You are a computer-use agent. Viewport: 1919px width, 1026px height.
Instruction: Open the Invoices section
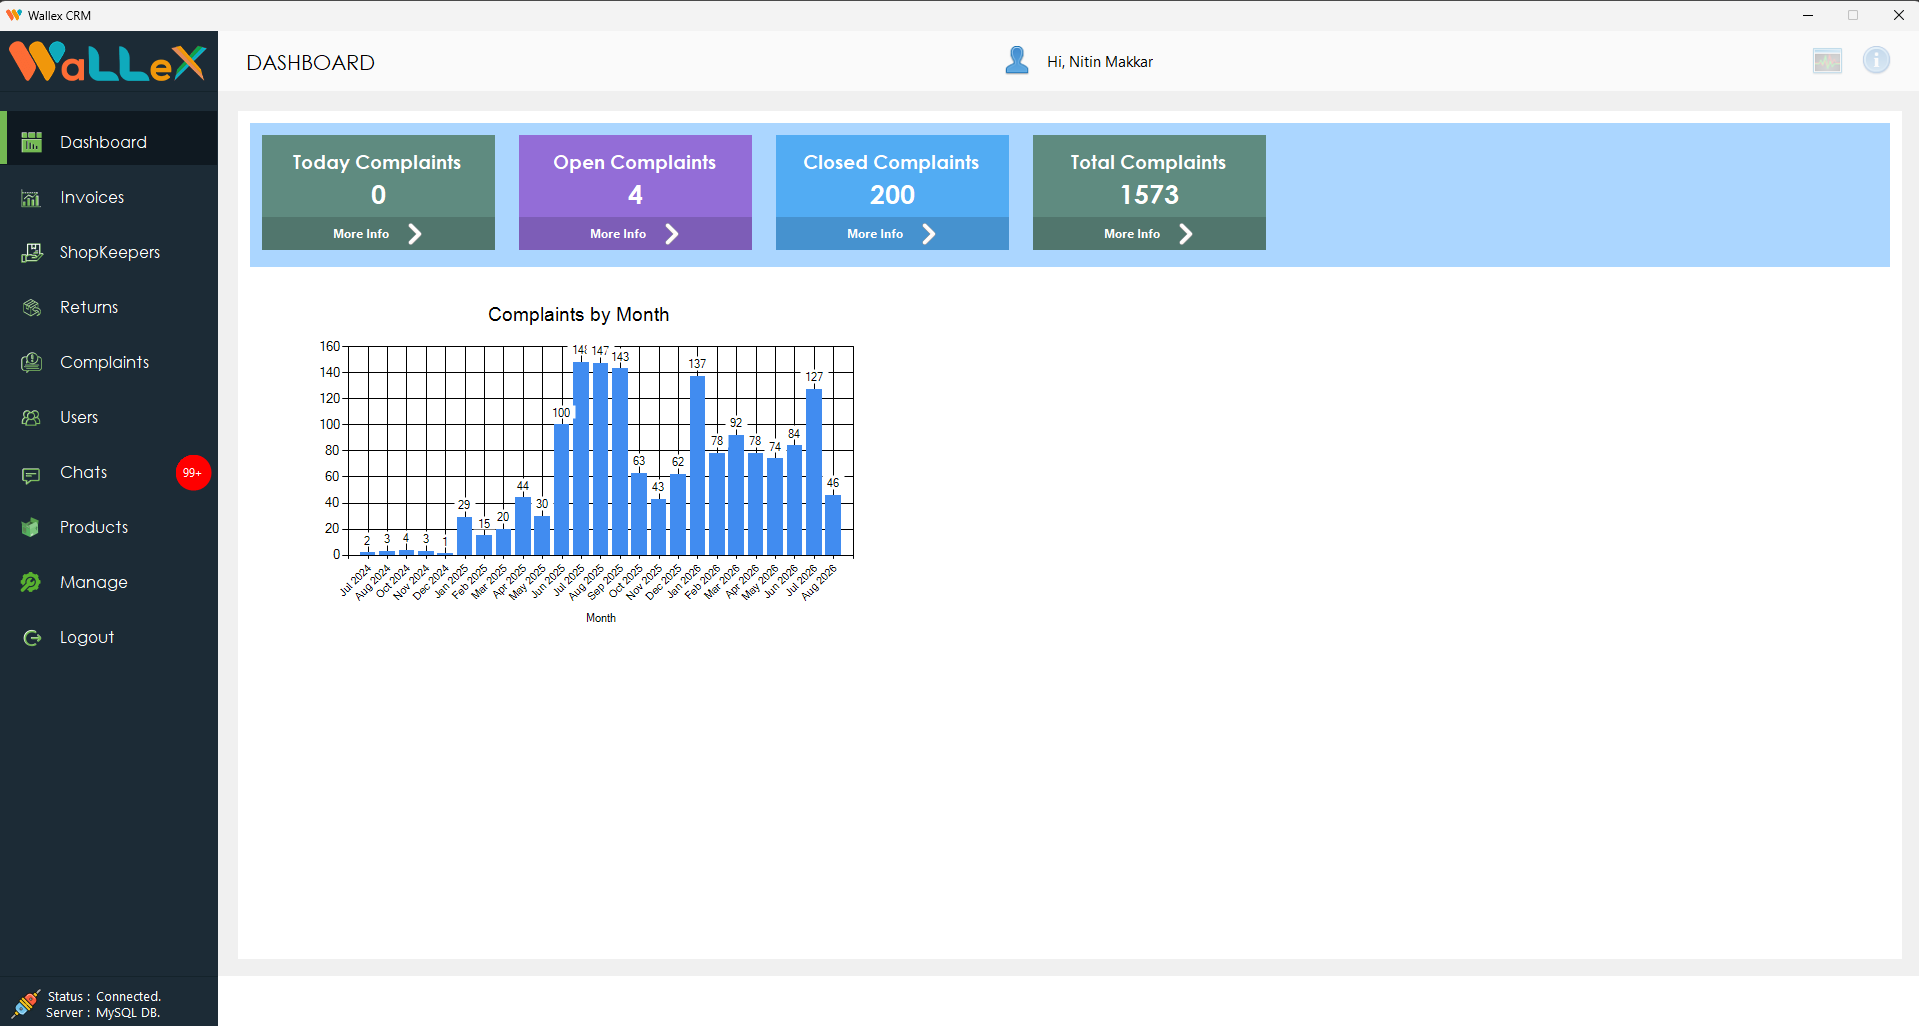[109, 197]
